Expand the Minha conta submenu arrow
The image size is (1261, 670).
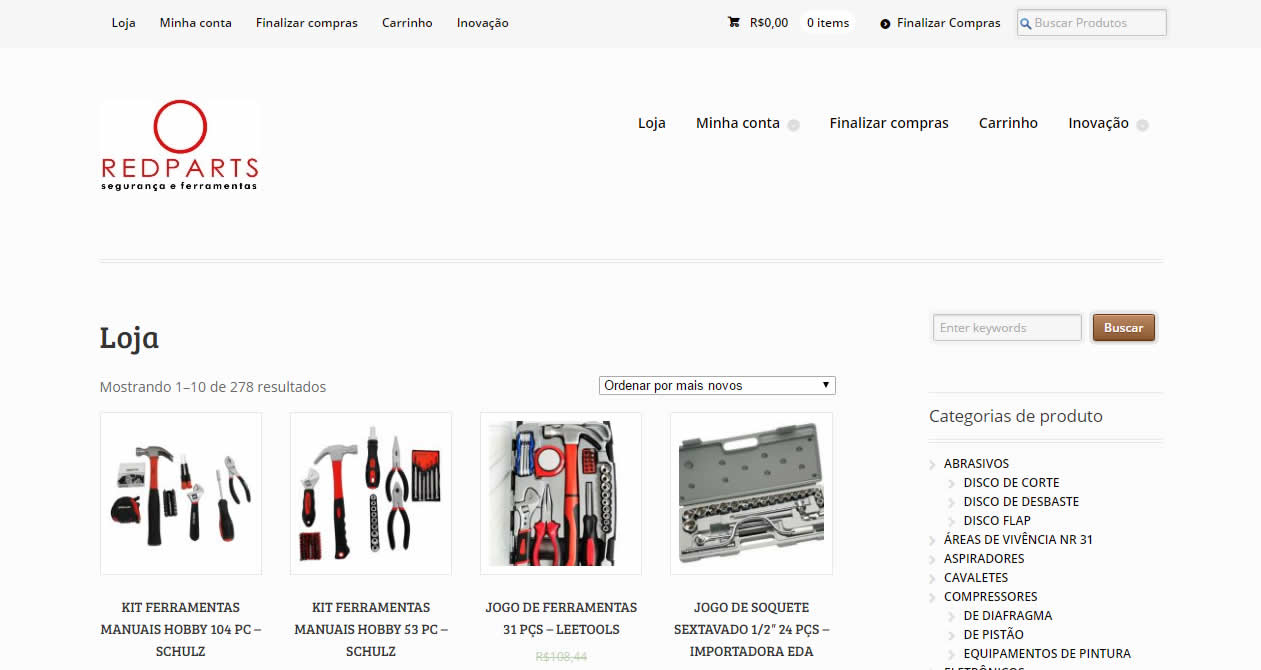point(793,125)
